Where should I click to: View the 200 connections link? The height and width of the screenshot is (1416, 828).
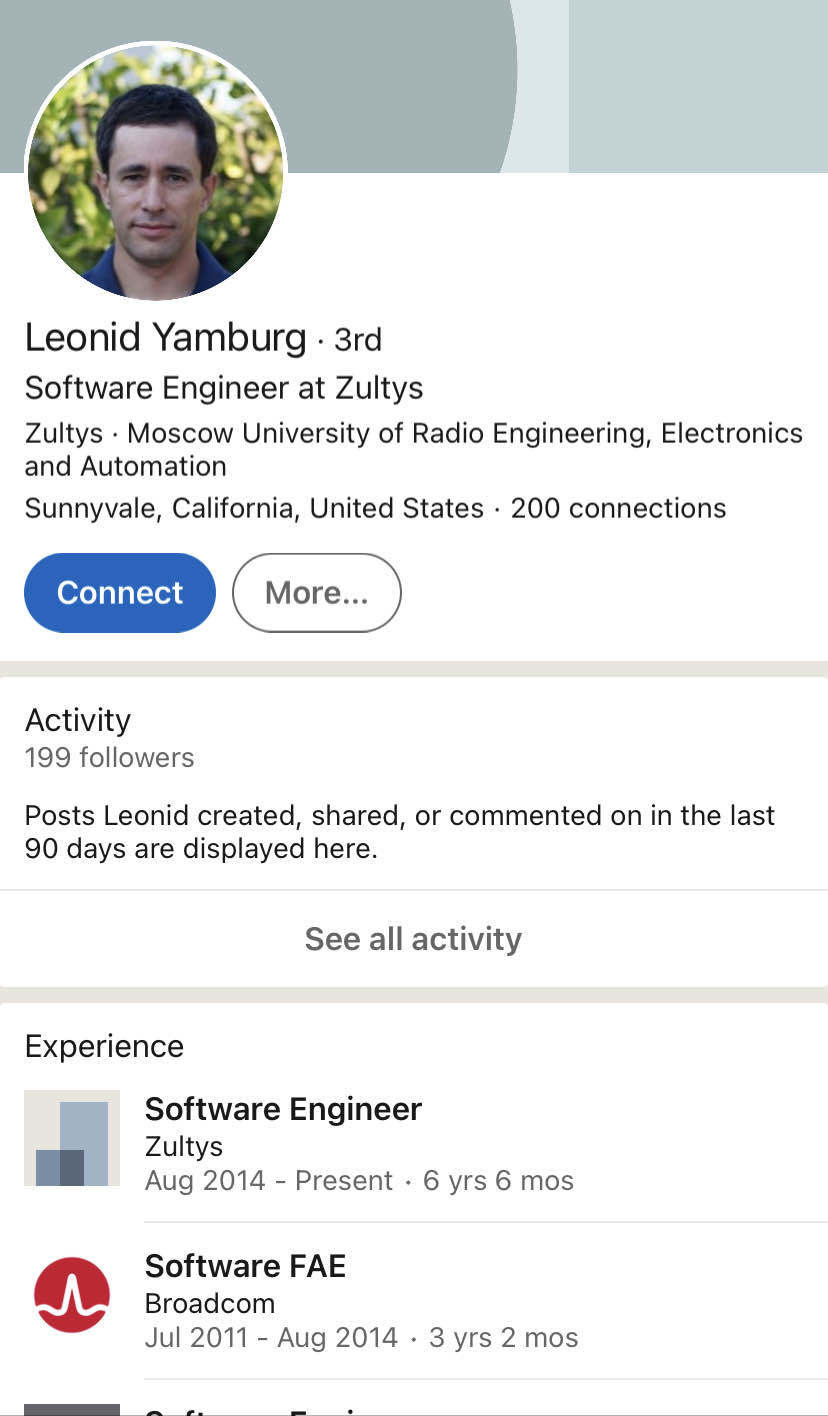point(618,508)
